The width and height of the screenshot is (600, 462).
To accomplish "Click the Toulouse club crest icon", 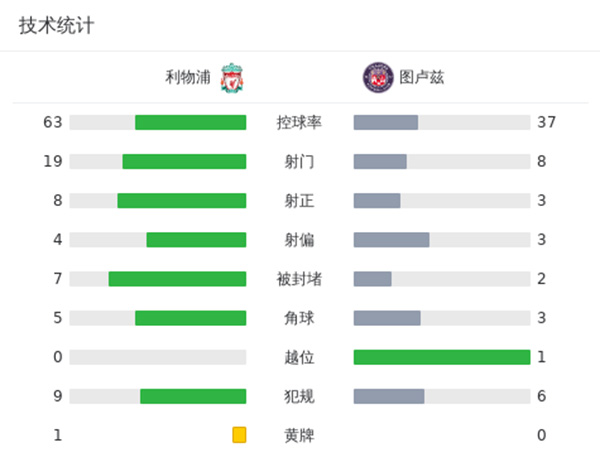I will (376, 76).
